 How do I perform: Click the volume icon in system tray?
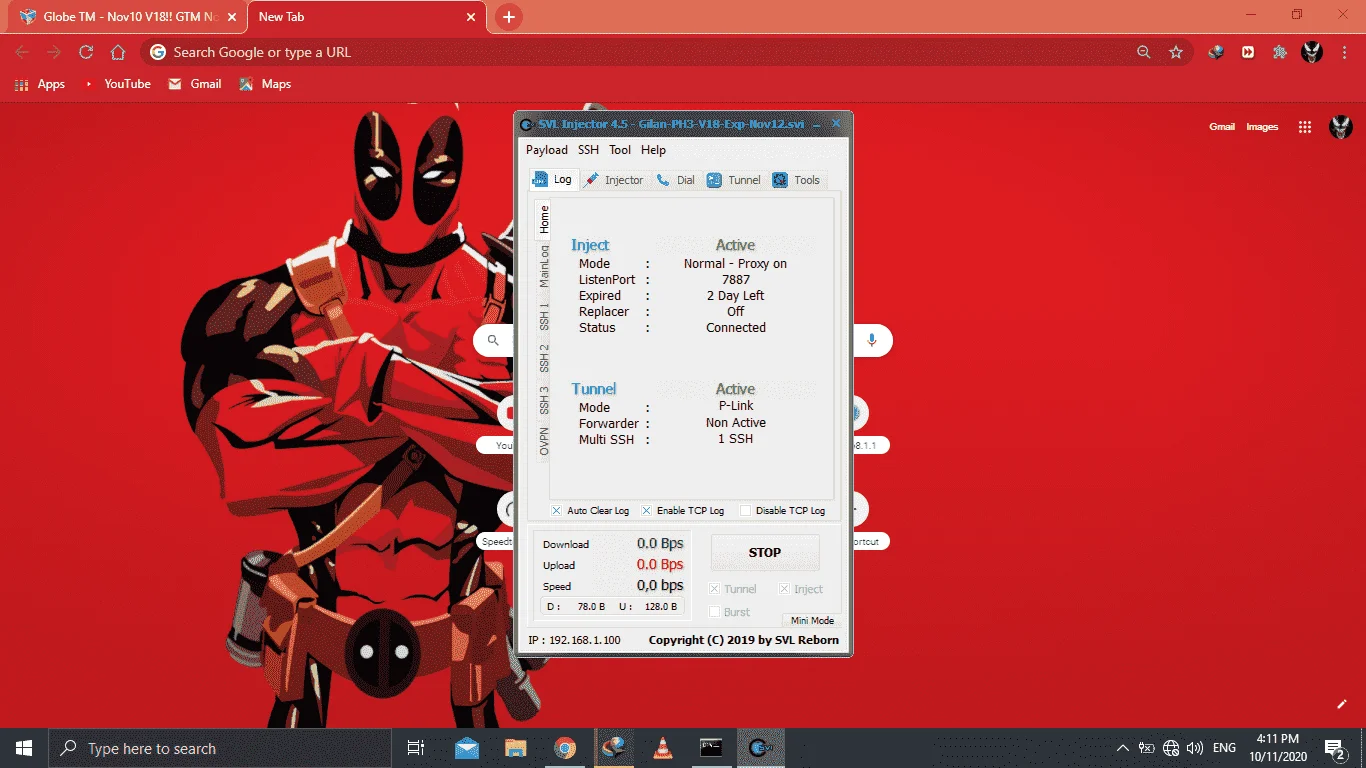pos(1195,748)
